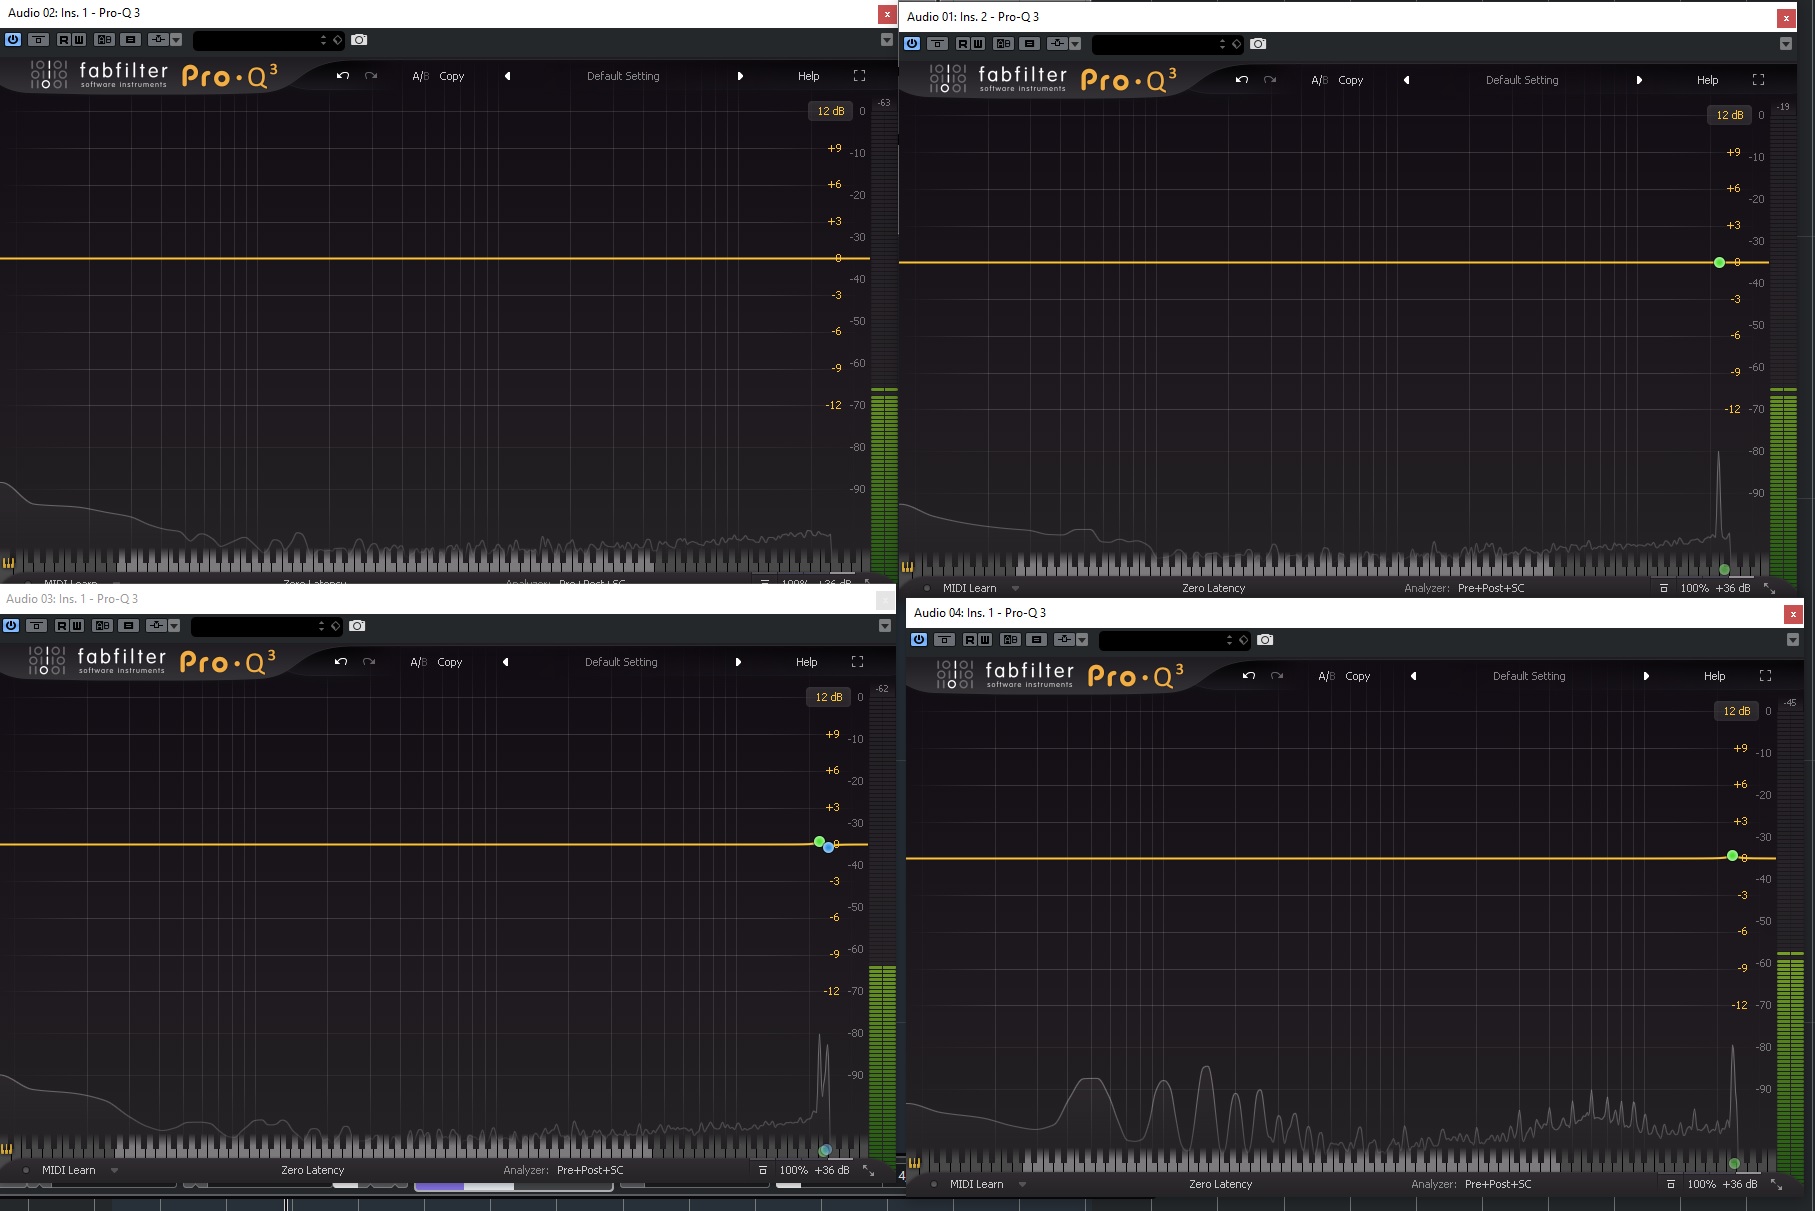Toggle A/B comparison in Audio 03 window

(x=418, y=662)
